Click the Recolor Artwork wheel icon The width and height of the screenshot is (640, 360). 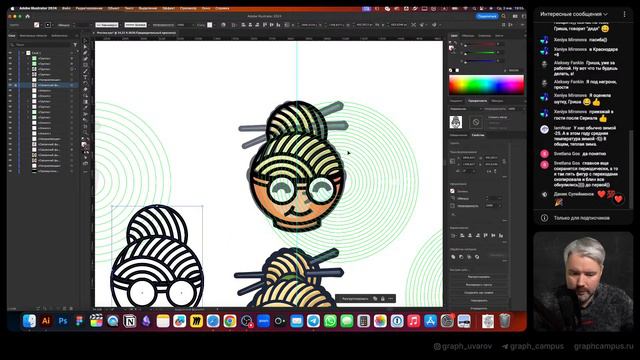pos(223,25)
